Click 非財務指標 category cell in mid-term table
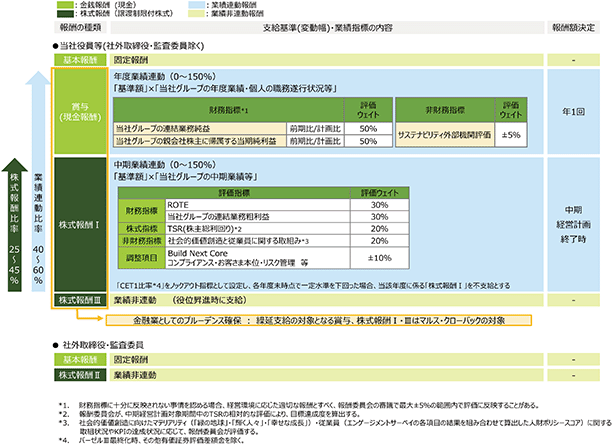This screenshot has height=446, width=612. pos(142,241)
